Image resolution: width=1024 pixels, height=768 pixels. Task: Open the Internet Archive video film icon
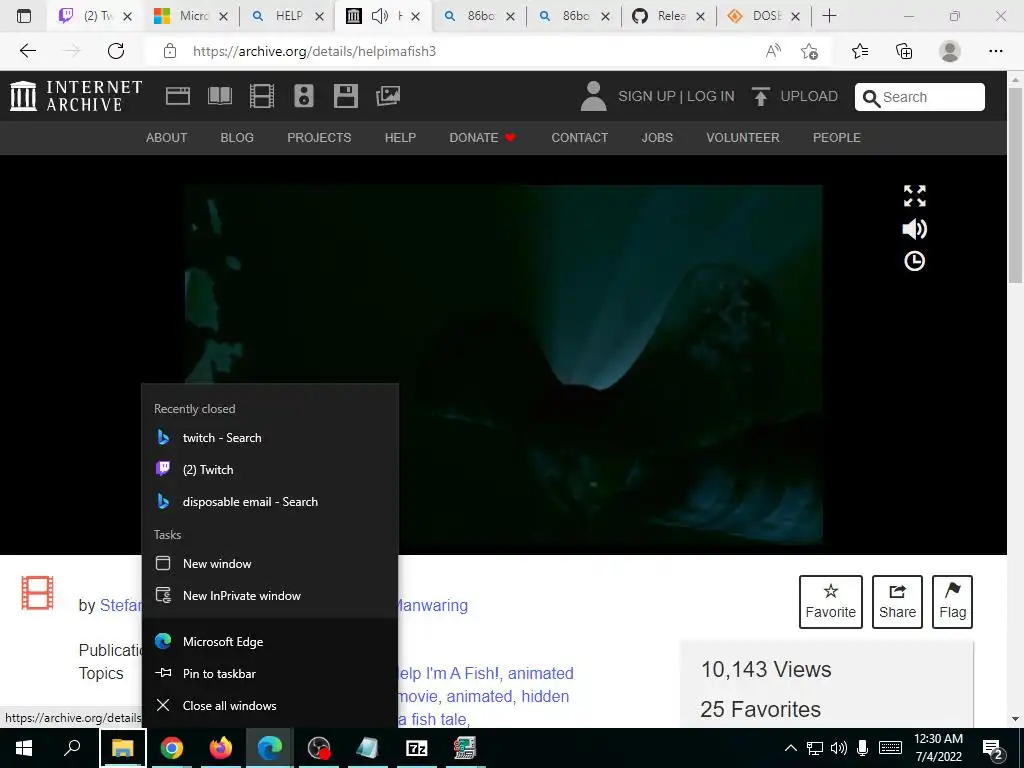262,96
